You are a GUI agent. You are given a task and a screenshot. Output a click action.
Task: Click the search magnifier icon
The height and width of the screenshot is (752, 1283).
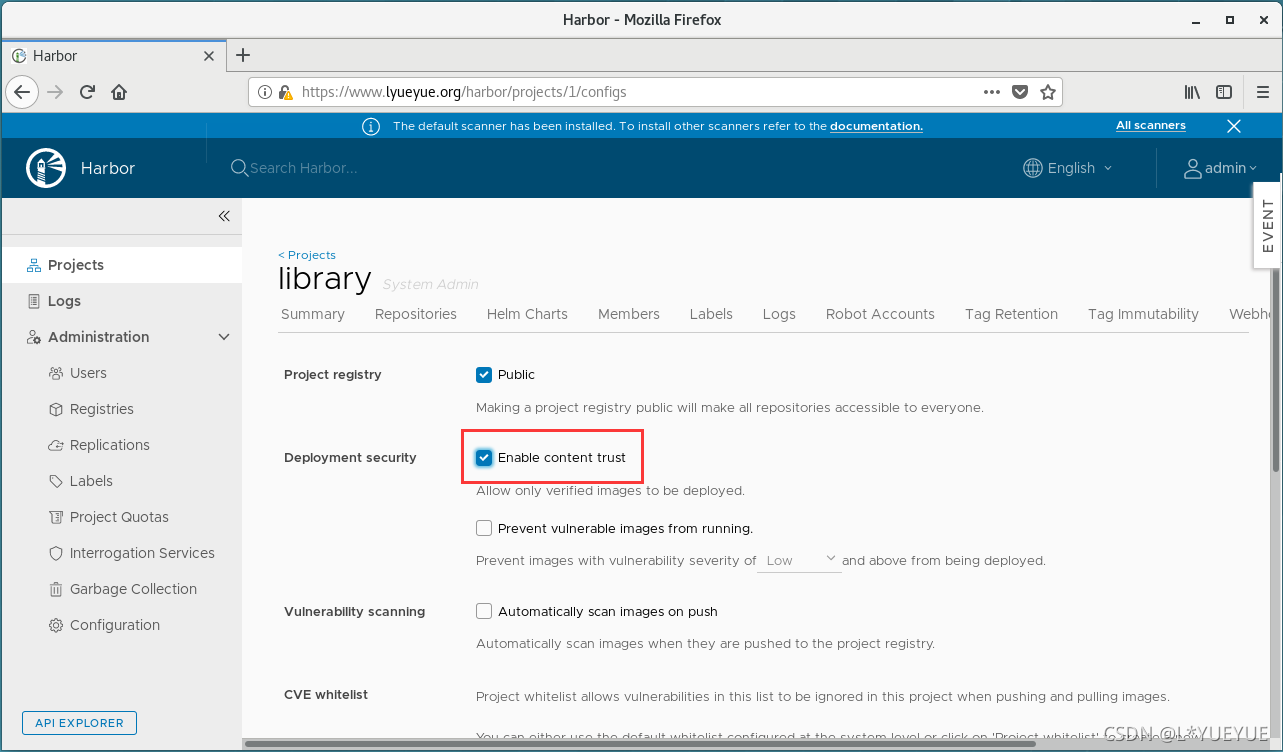pos(239,168)
